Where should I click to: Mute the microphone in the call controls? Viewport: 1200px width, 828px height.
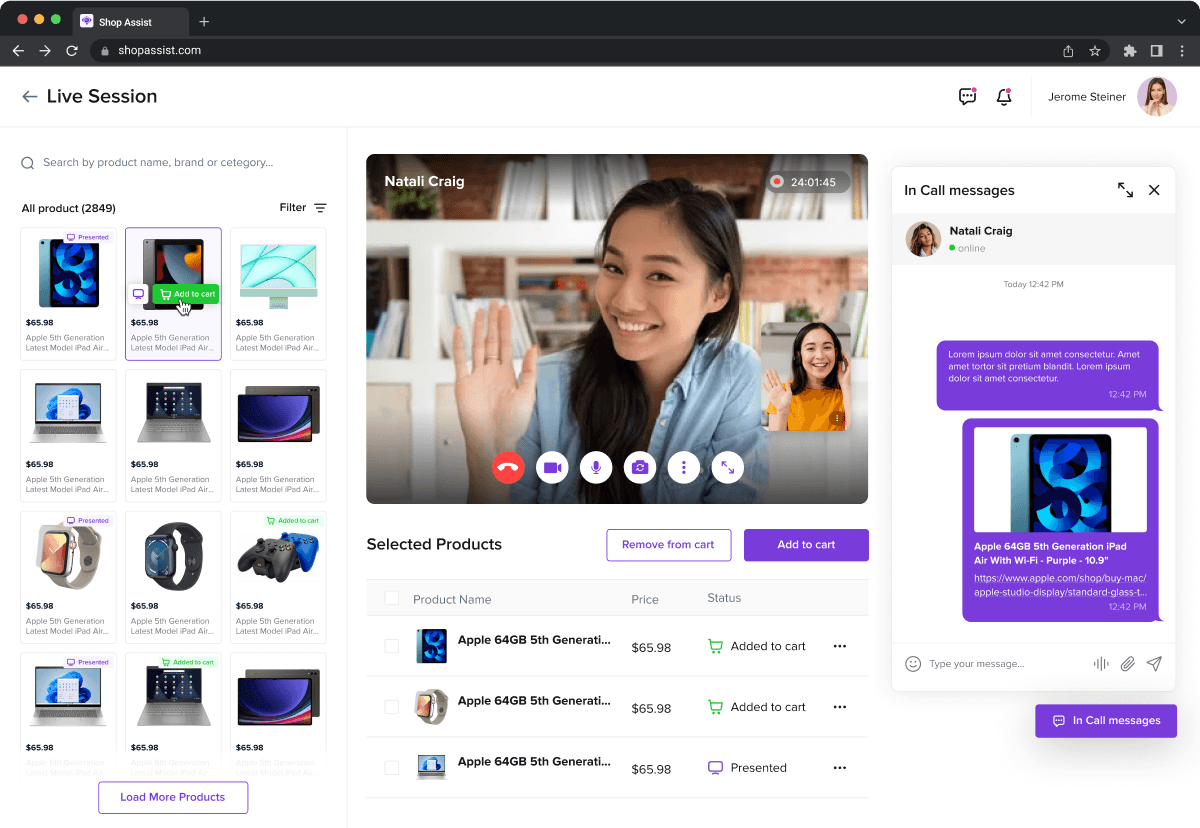point(596,467)
